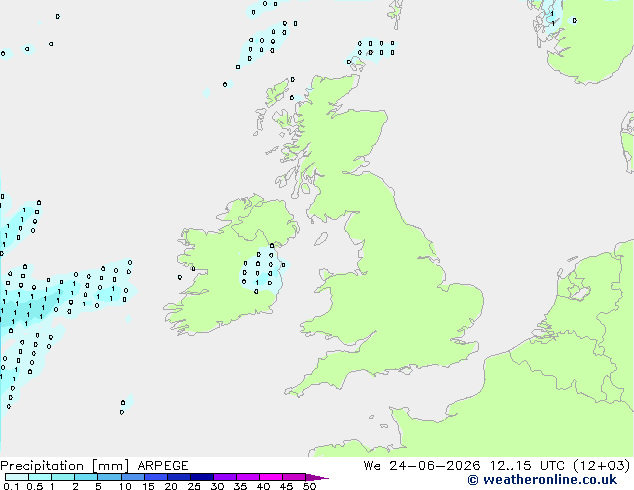Click the '0.1' legend scale label
Image resolution: width=634 pixels, height=490 pixels.
[x=11, y=486]
